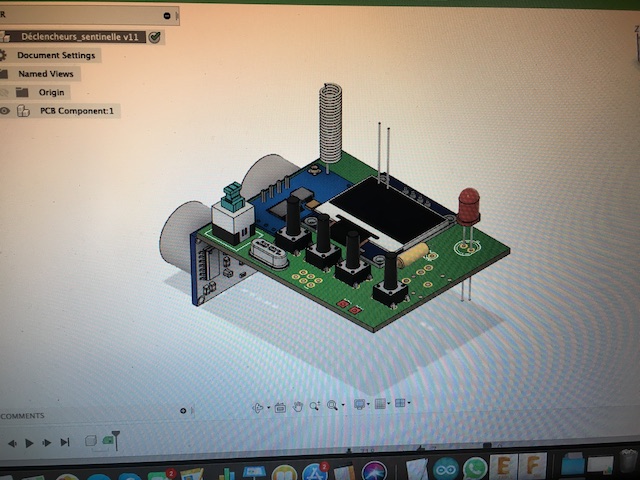Select Named Views in browser tree
The image size is (640, 480).
(x=46, y=74)
